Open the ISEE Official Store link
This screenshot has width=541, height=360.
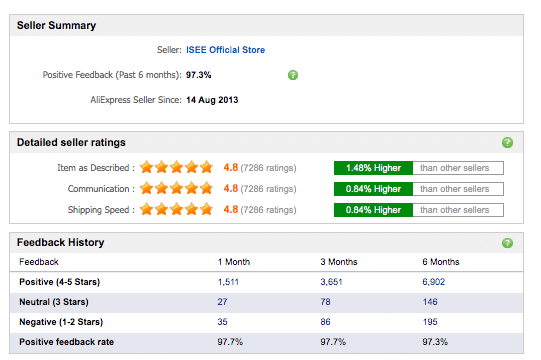[x=226, y=50]
